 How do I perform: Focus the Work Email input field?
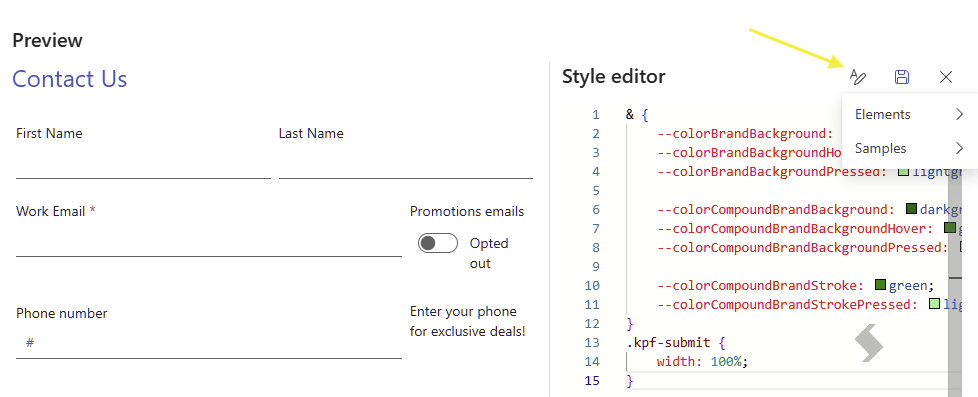209,242
